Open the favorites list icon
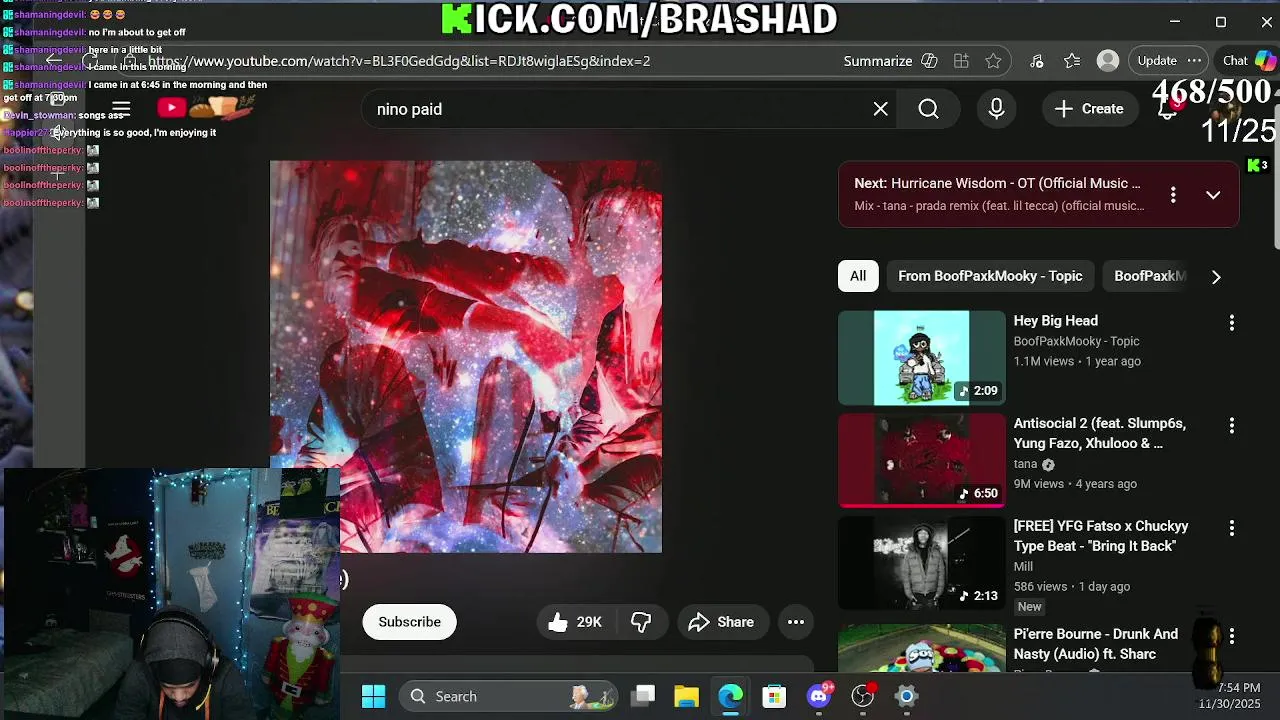The image size is (1280, 720). [1072, 61]
